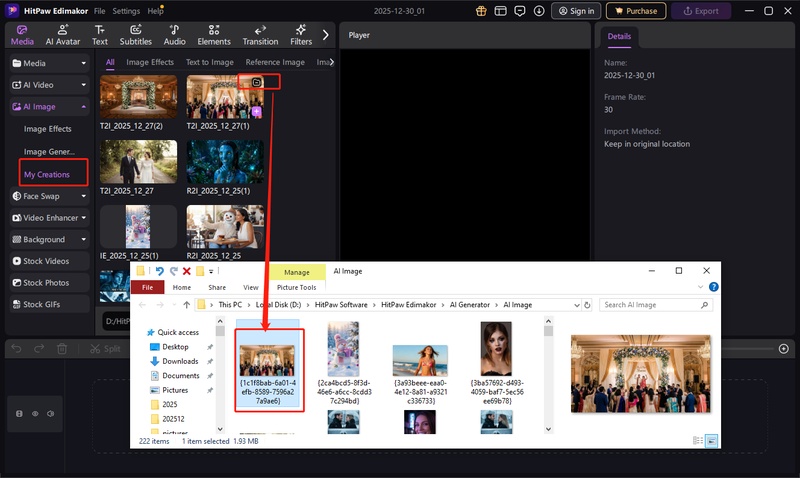Screen dimensions: 800x478
Task: Select the T2I_2025_12_27 couple thumbnail
Action: click(138, 160)
